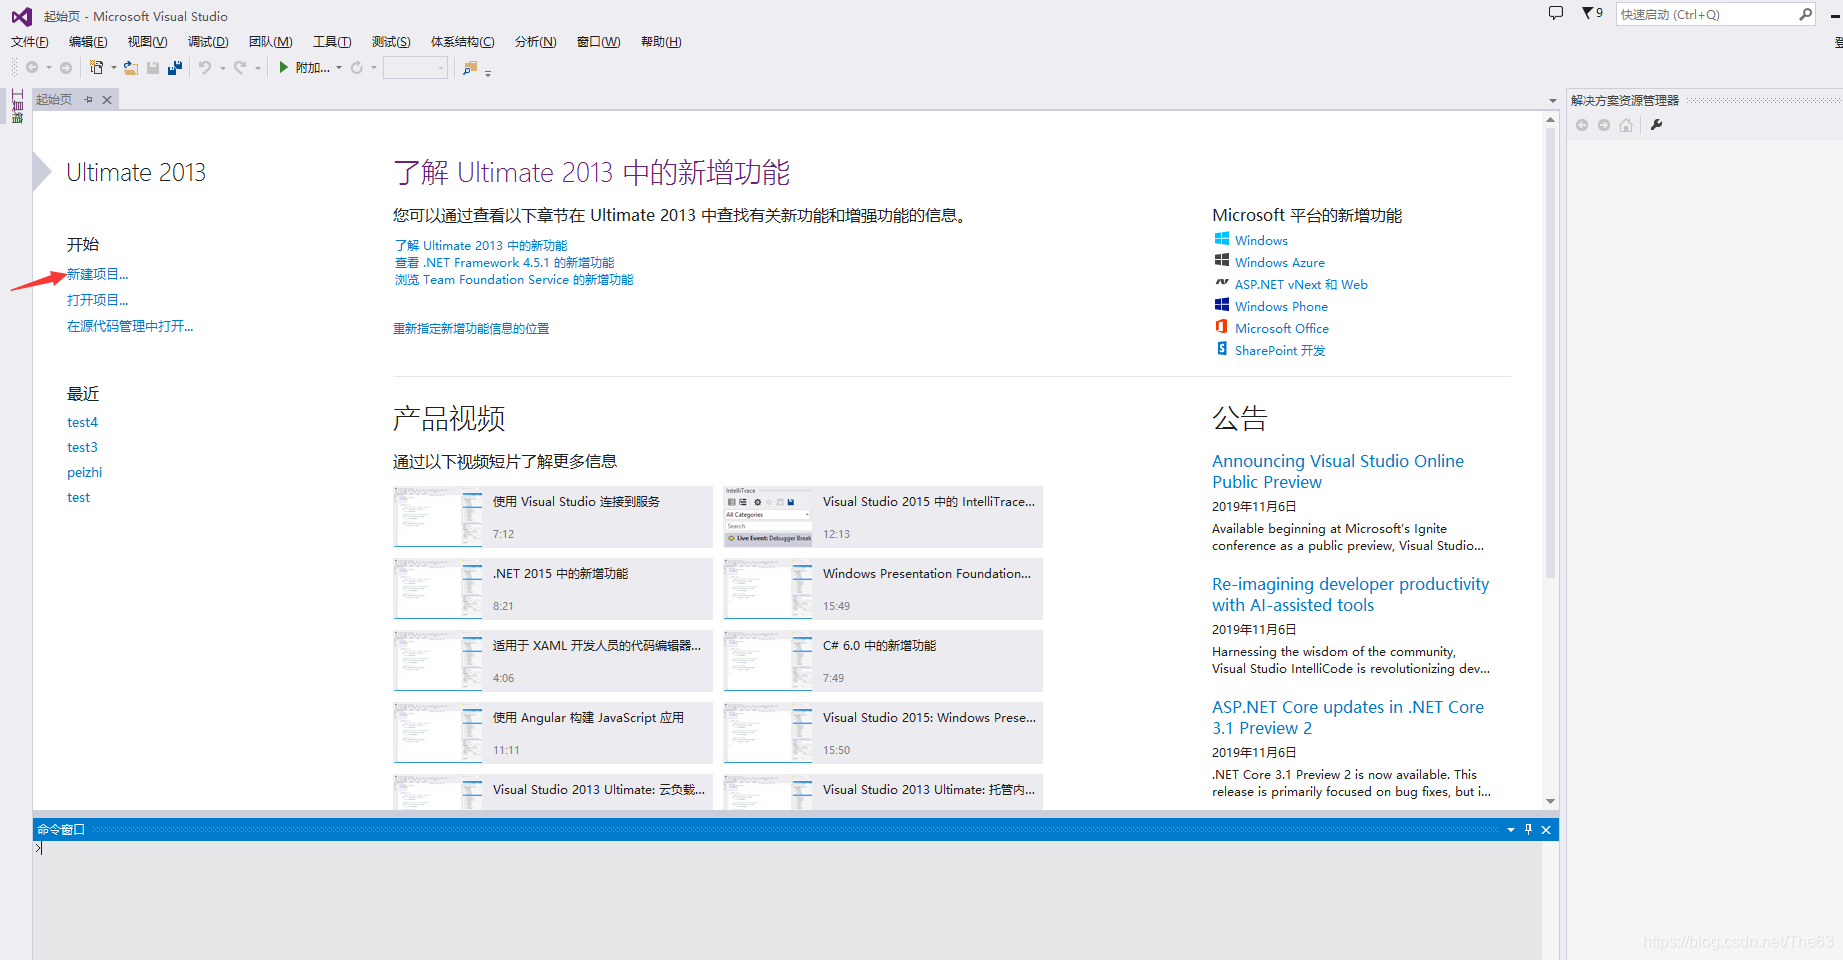Open the 命令窗口 window position dropdown

pyautogui.click(x=1511, y=830)
